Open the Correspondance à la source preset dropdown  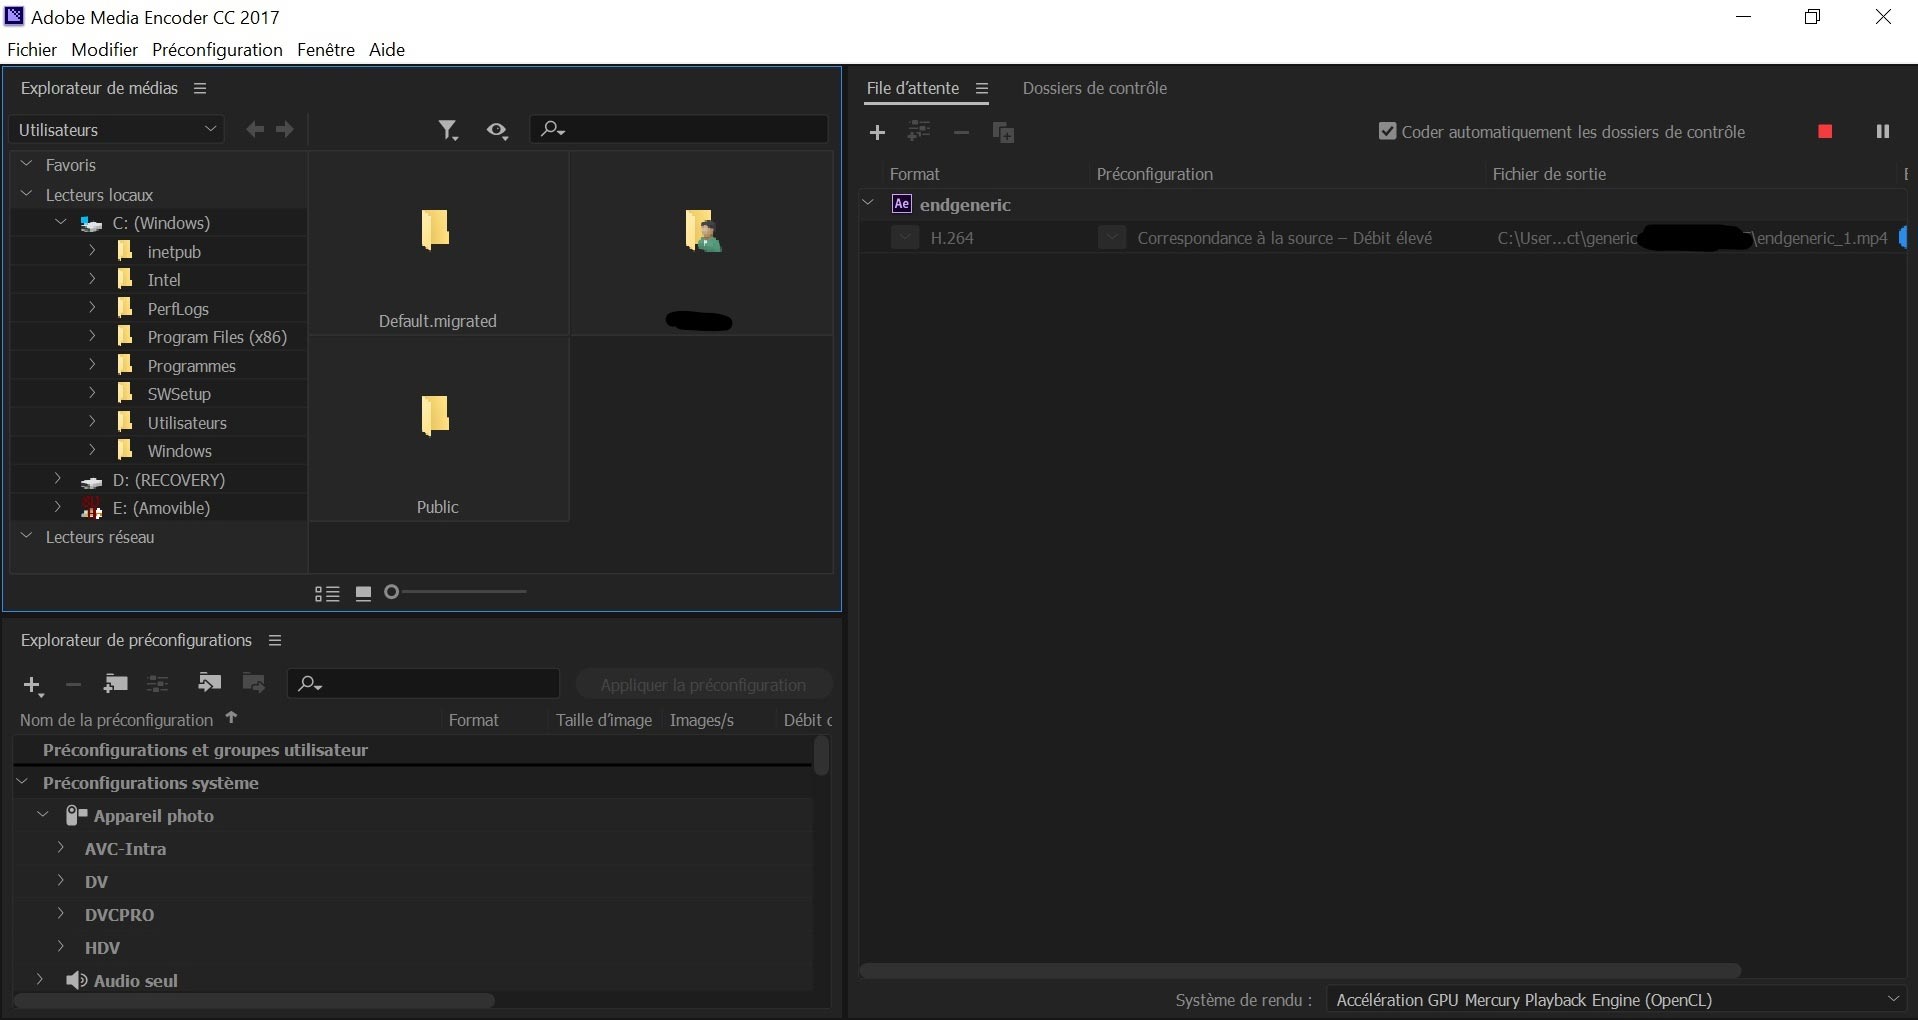(1112, 237)
